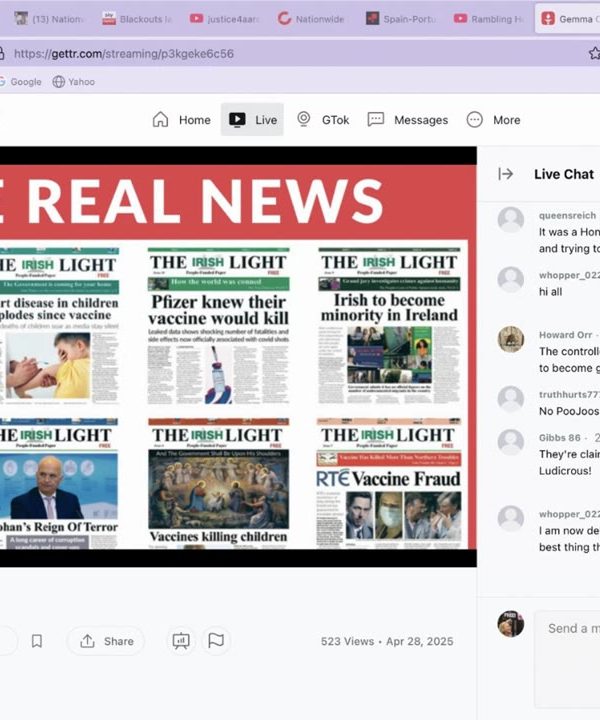Open Messages in the navigation bar

pyautogui.click(x=408, y=120)
